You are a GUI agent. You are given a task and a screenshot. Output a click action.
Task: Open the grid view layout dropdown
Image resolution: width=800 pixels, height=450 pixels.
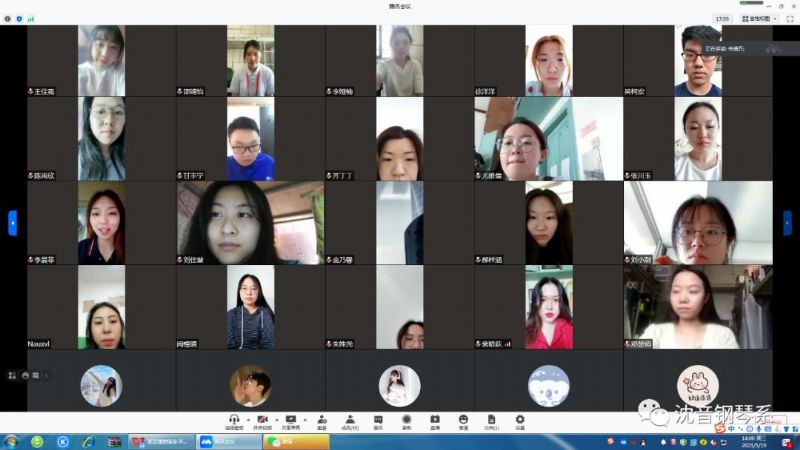pos(757,18)
